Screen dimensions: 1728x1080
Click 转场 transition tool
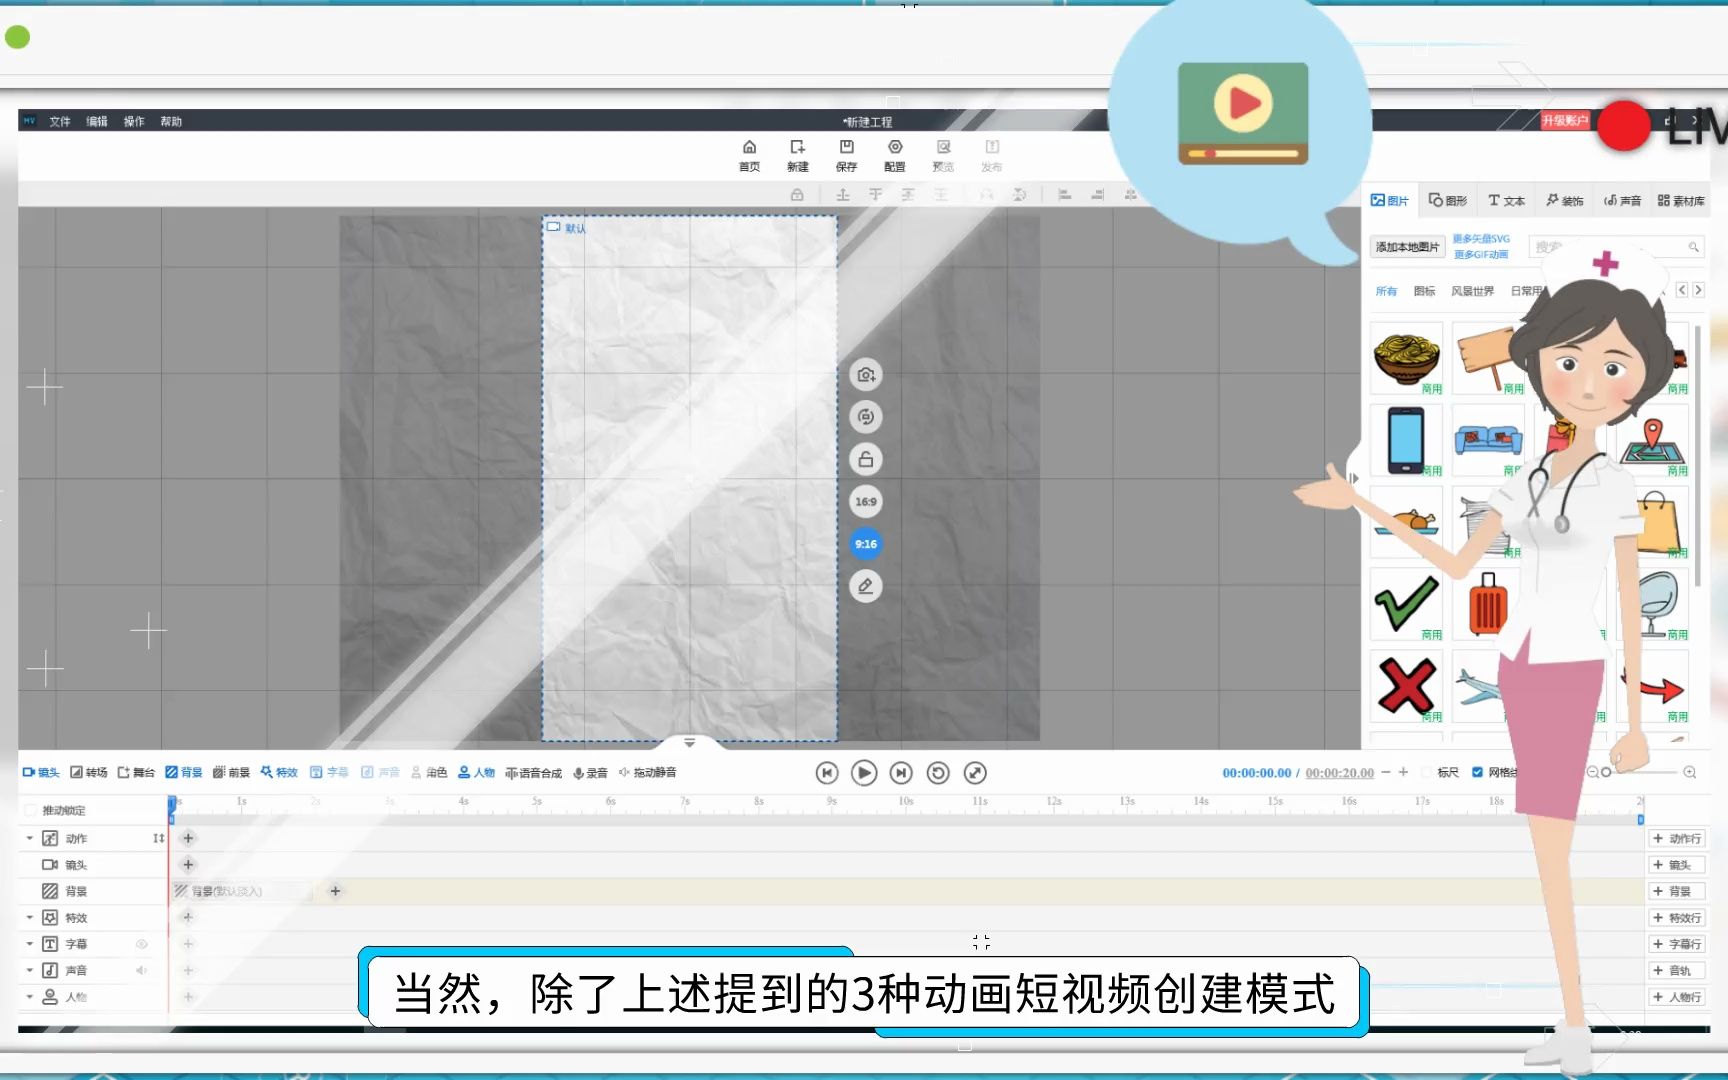pos(89,772)
